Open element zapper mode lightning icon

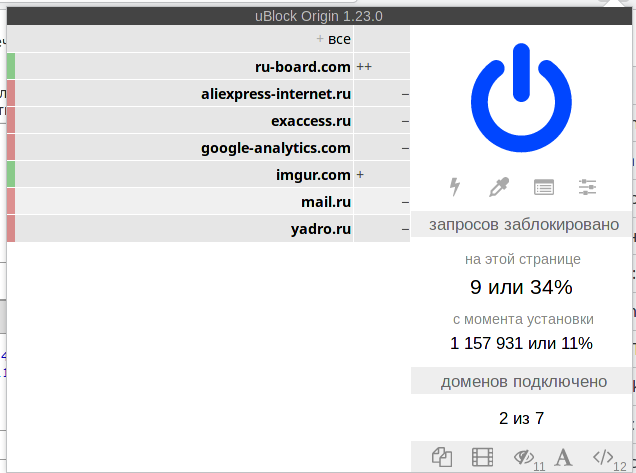[x=455, y=187]
